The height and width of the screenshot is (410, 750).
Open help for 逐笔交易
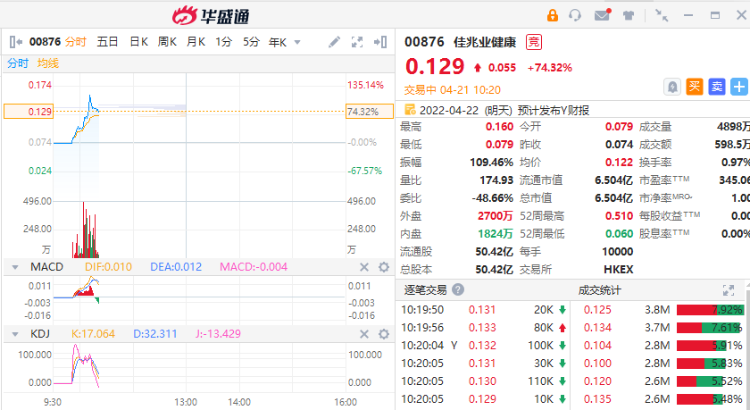pos(458,289)
